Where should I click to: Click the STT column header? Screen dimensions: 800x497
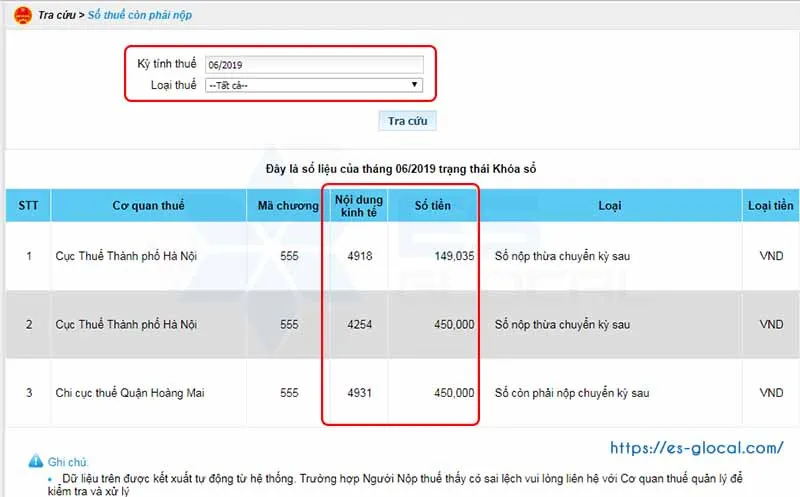tap(28, 206)
